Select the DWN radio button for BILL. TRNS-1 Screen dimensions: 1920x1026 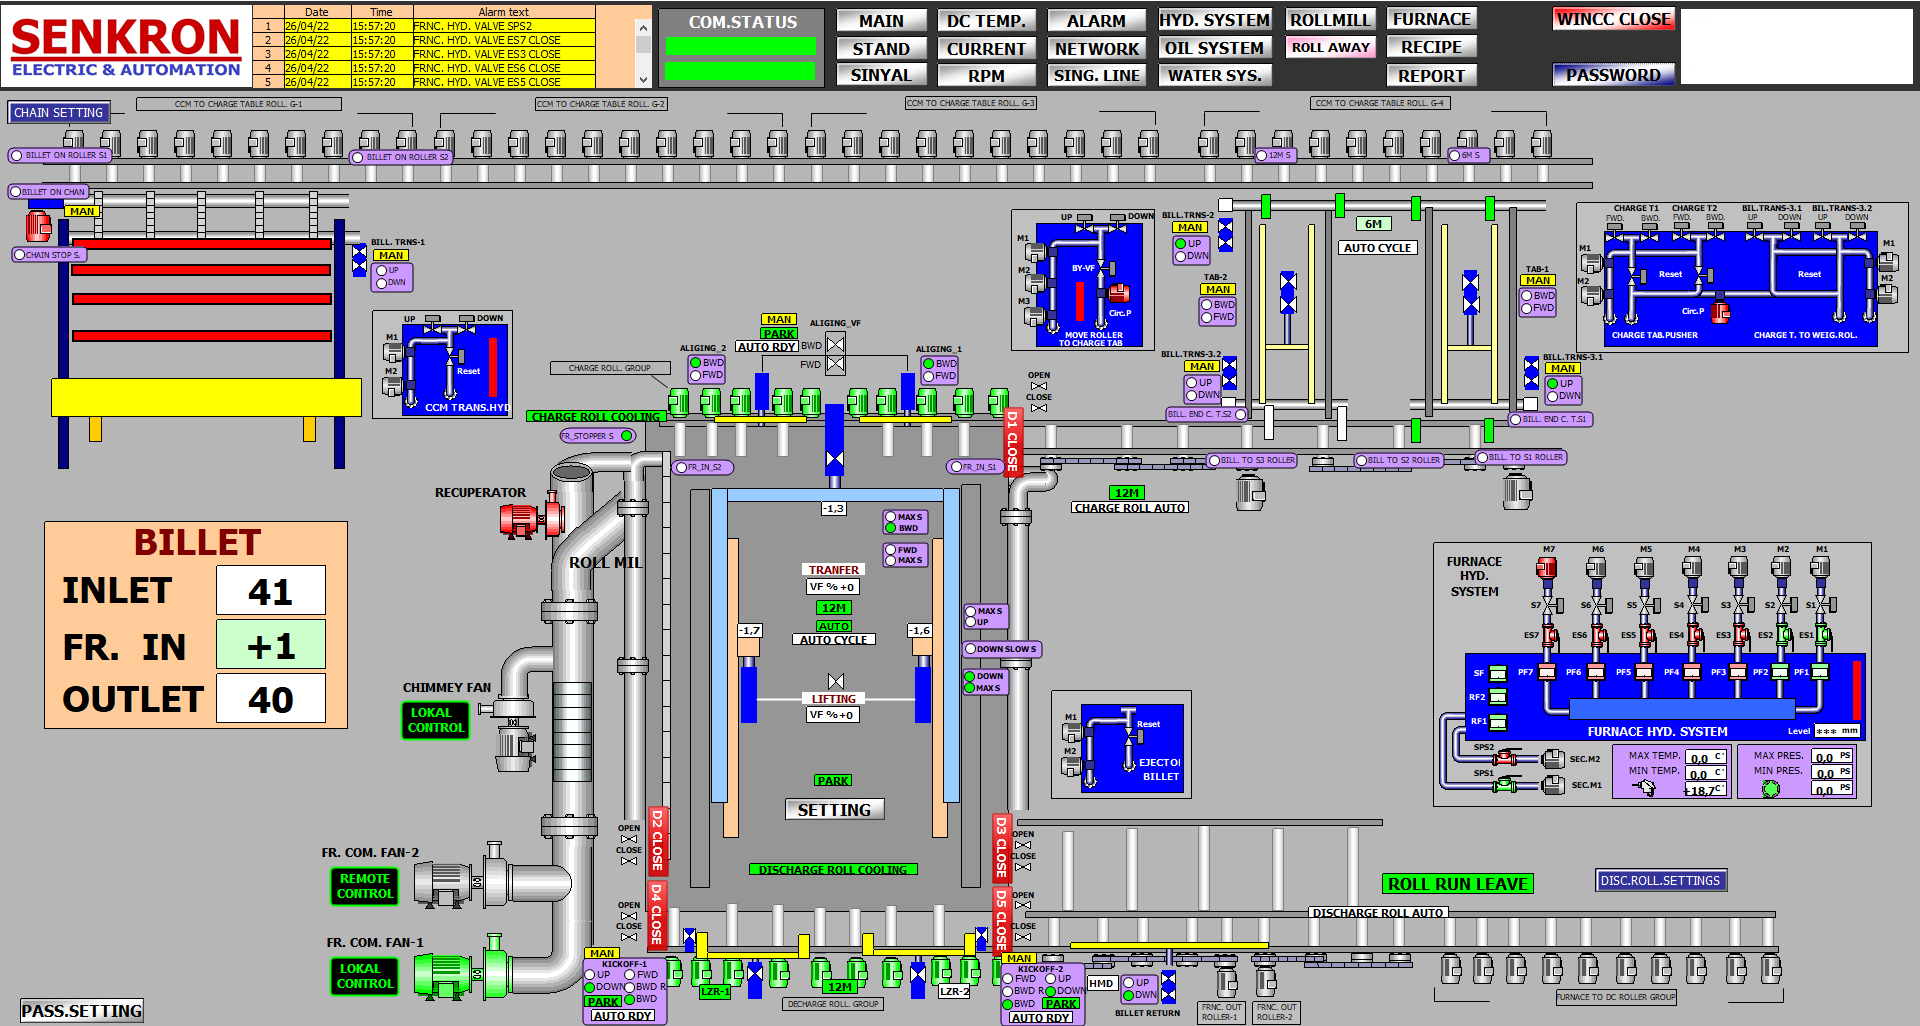pos(381,283)
